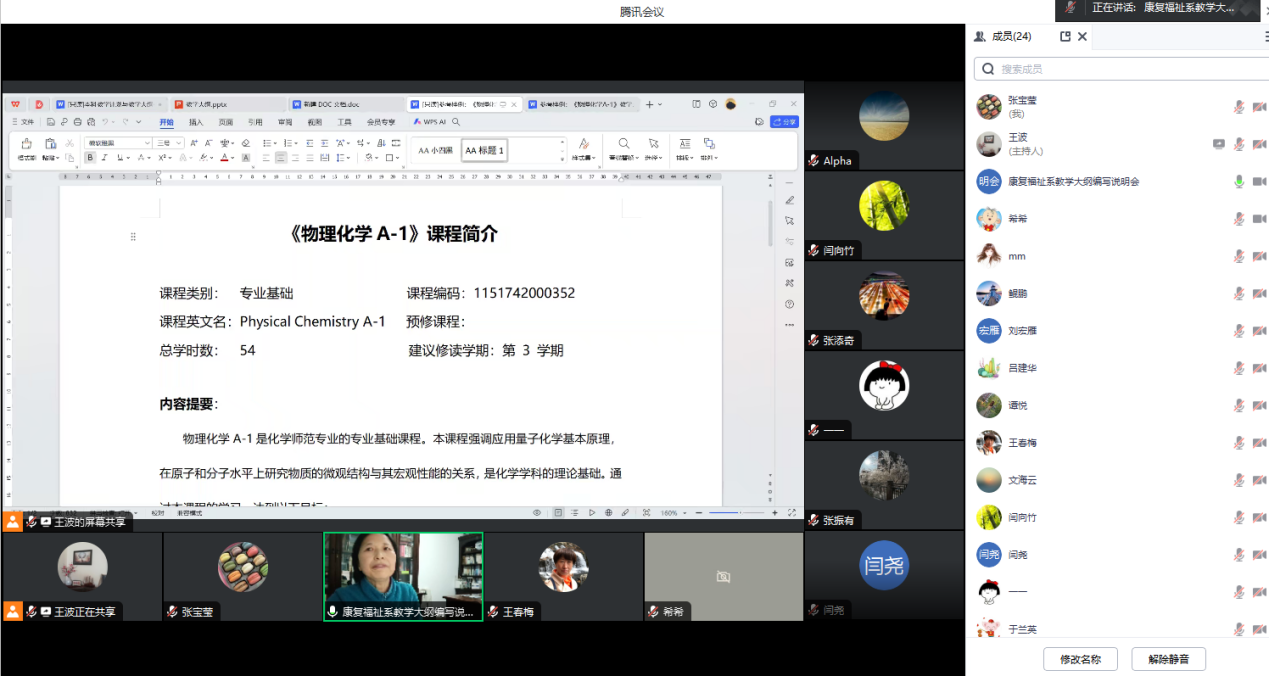Toggle 王波's microphone in member list
Image resolution: width=1269 pixels, height=676 pixels.
[1239, 144]
